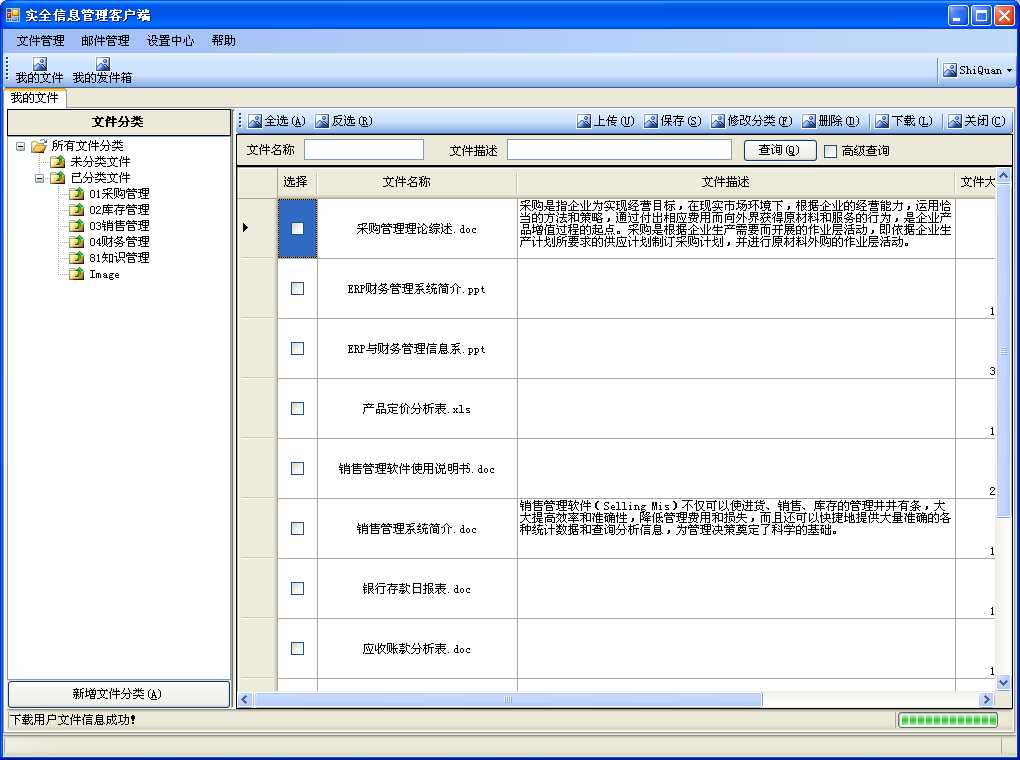Focus the 文件名称 search input

pos(364,150)
